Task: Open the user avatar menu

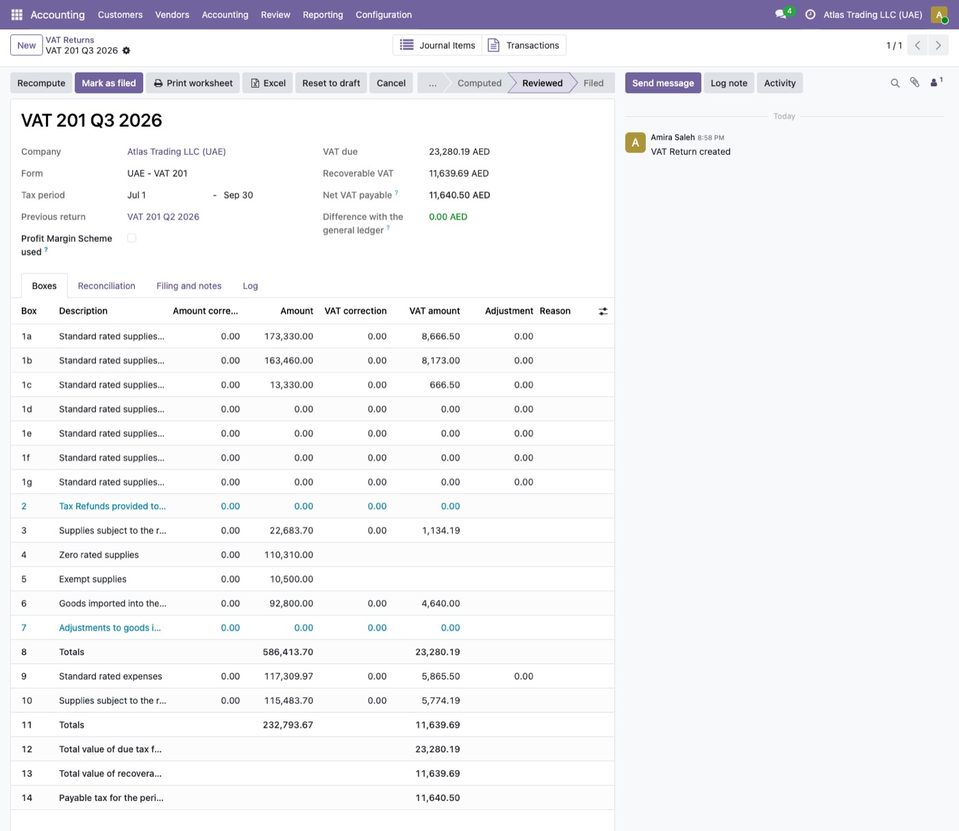Action: point(939,15)
